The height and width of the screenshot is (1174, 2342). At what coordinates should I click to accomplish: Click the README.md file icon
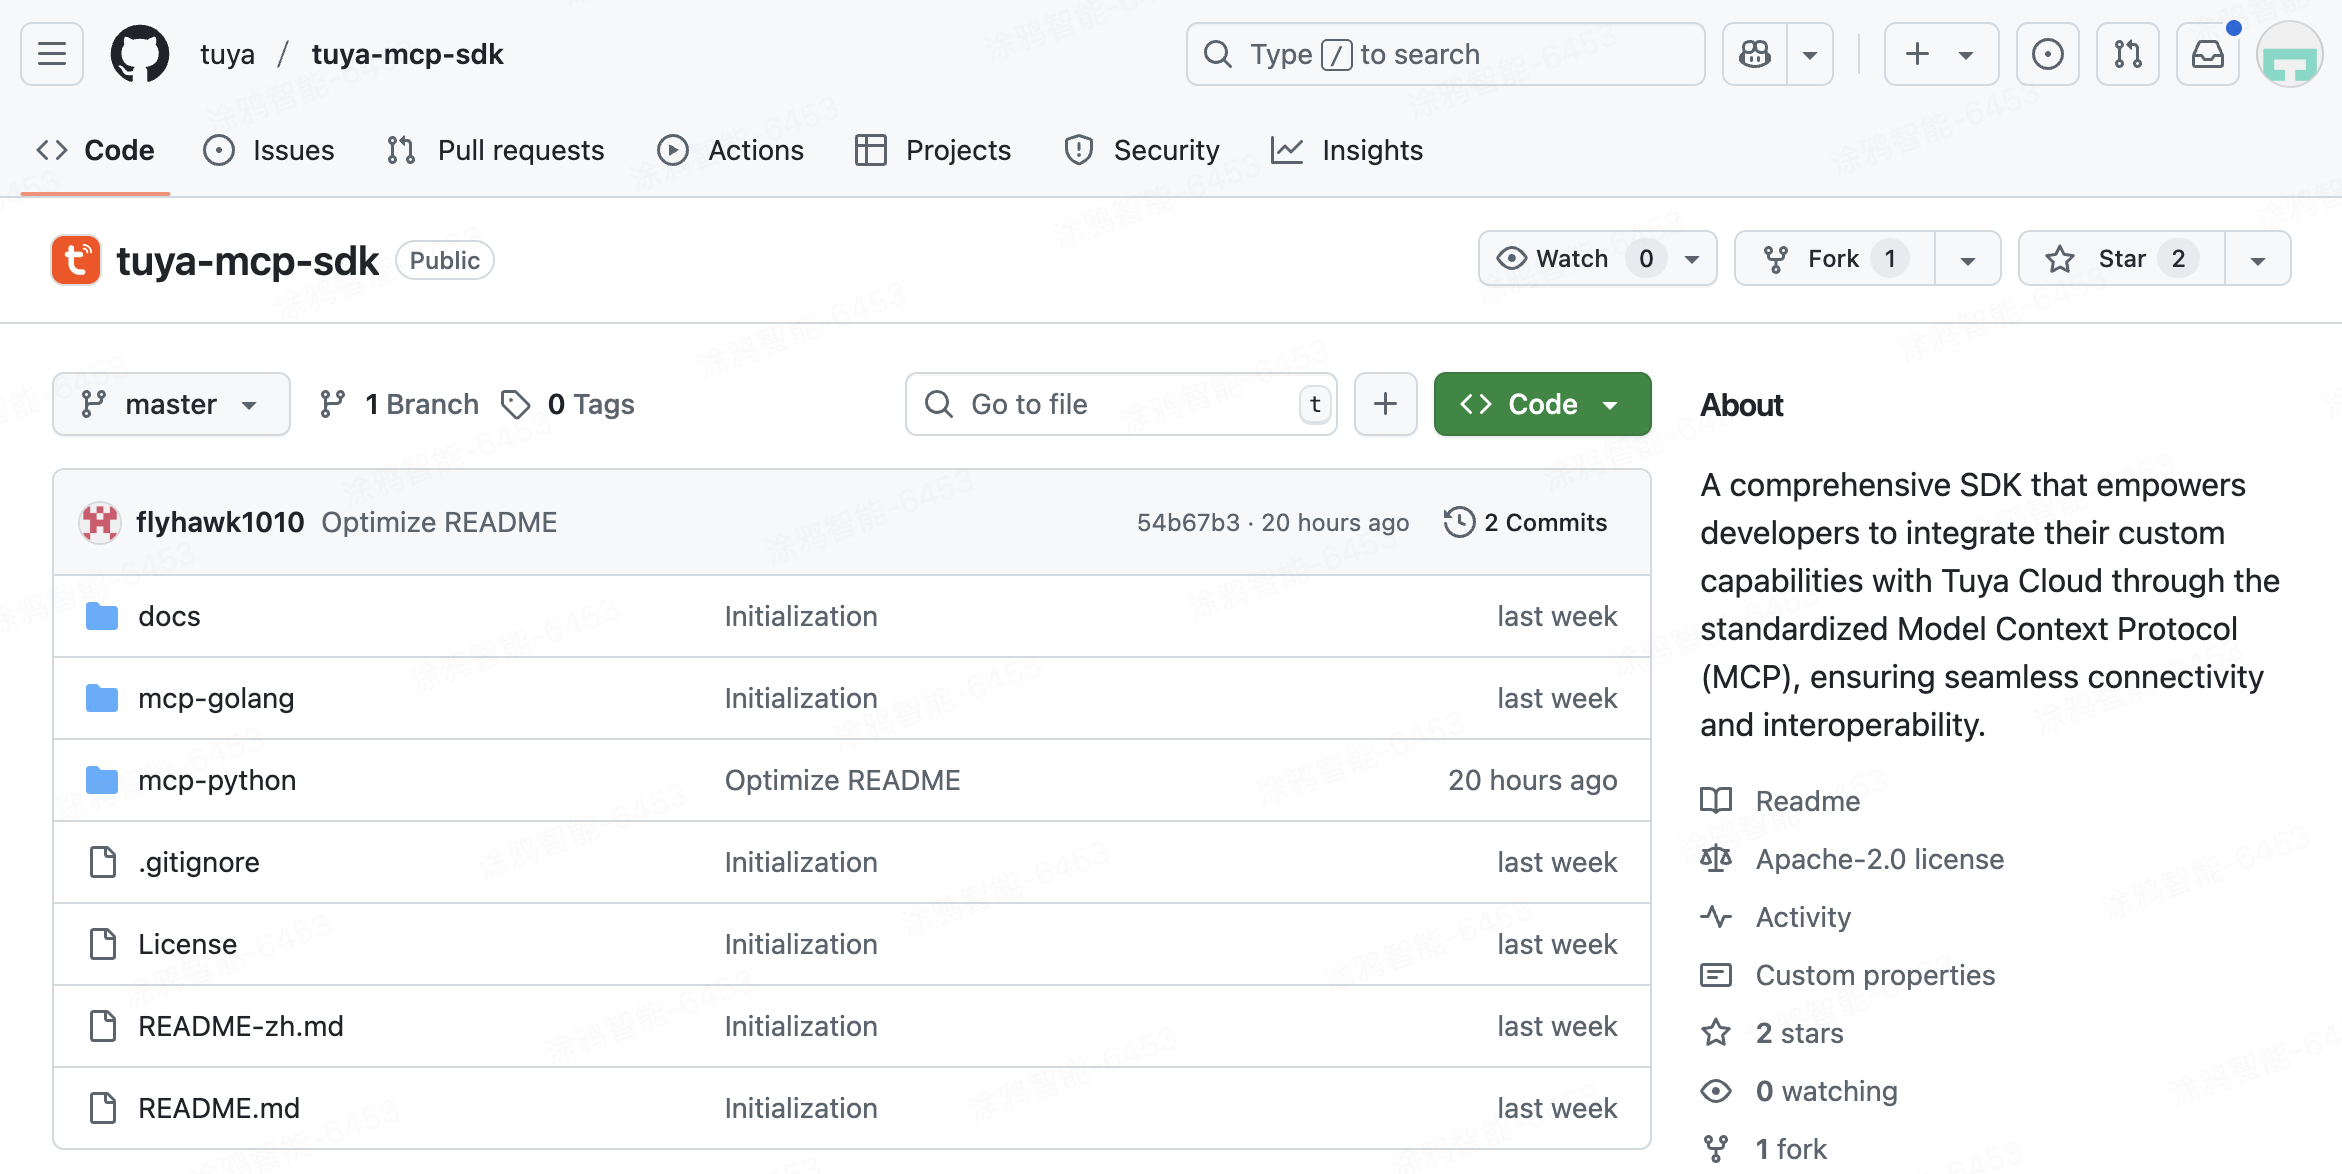coord(102,1108)
